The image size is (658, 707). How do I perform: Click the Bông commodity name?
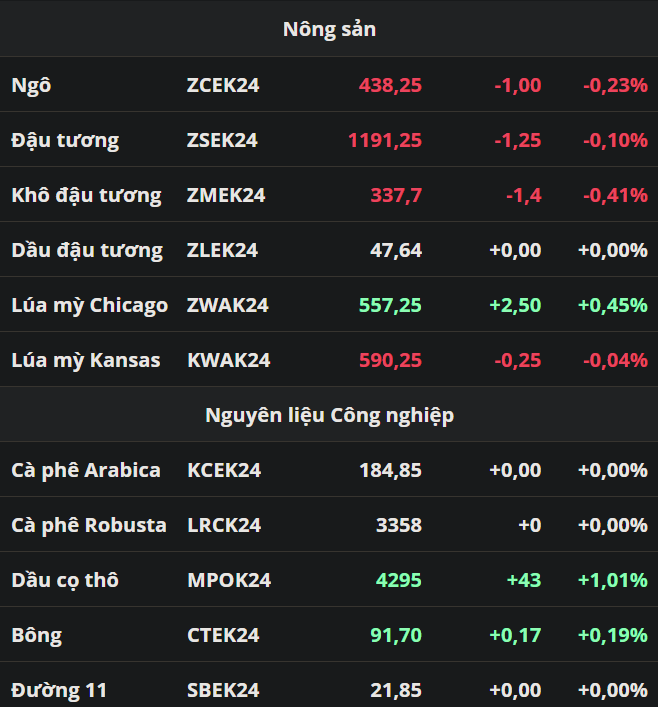tap(37, 635)
